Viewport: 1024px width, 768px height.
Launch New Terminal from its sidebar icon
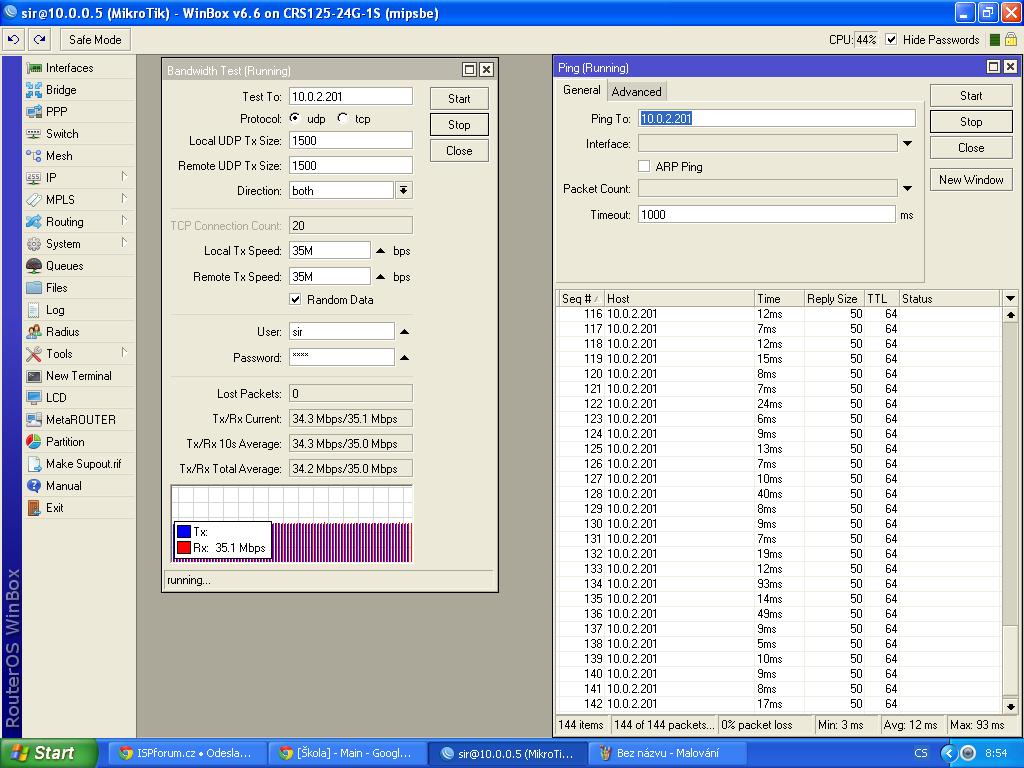[x=34, y=376]
